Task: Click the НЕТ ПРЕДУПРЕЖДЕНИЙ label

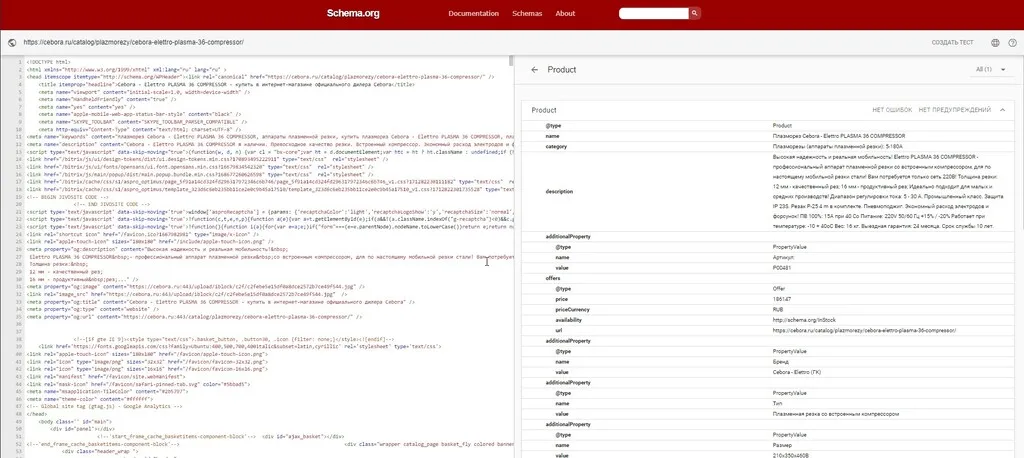Action: click(x=954, y=110)
